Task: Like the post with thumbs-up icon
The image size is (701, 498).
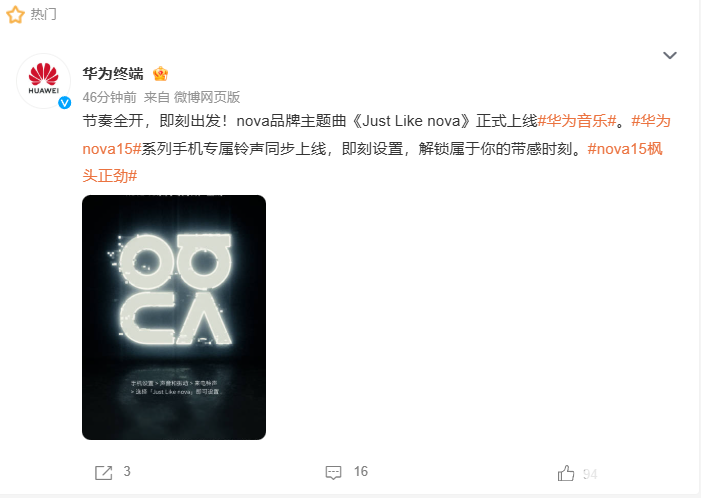Action: tap(566, 473)
